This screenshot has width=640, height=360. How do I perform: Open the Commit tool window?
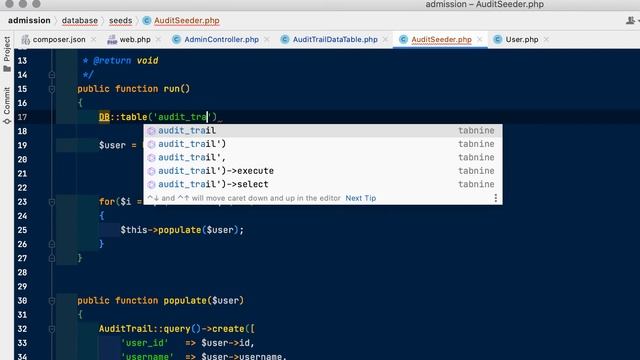pos(7,105)
